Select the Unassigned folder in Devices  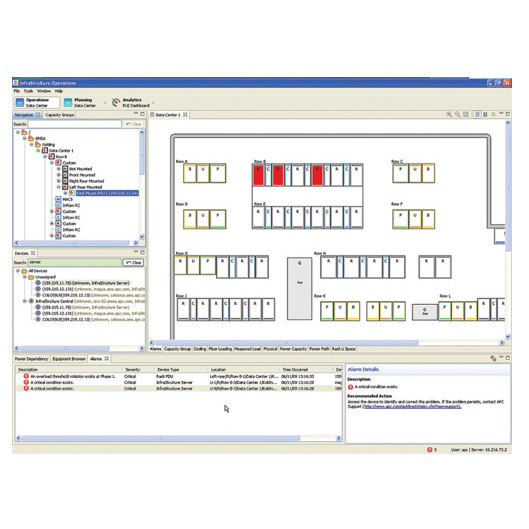point(45,277)
